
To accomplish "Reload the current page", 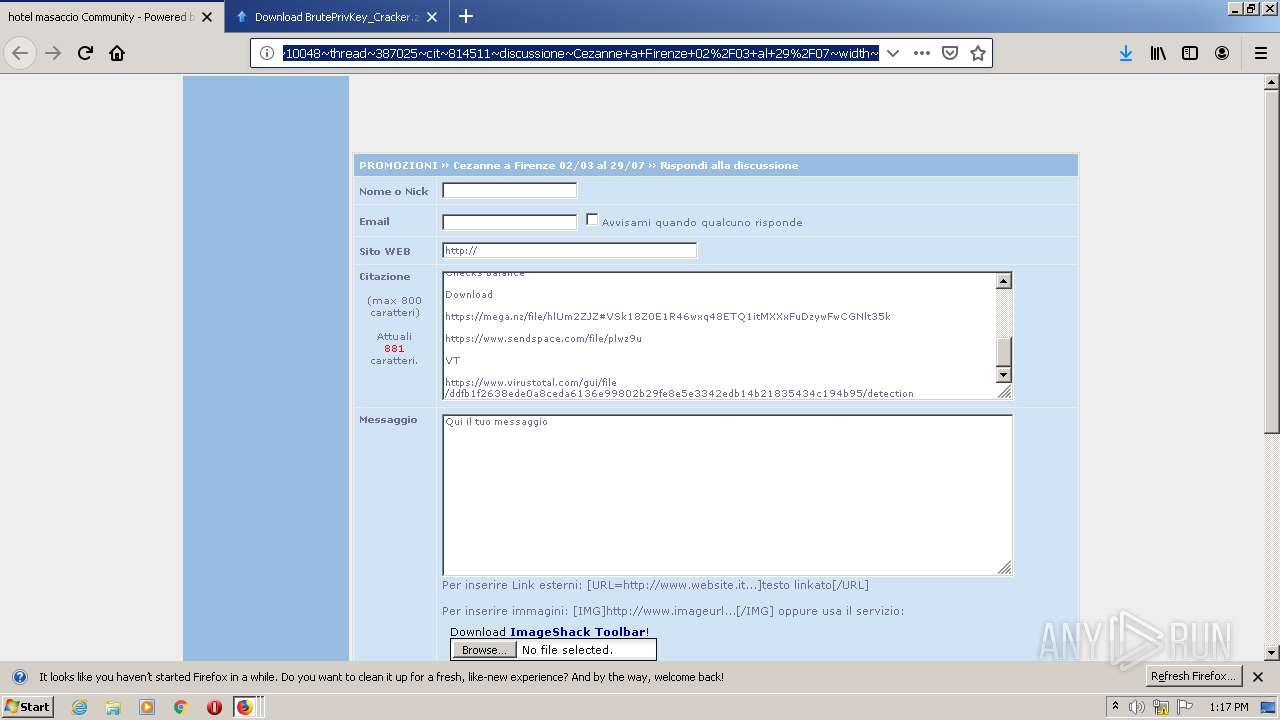I will (x=86, y=53).
